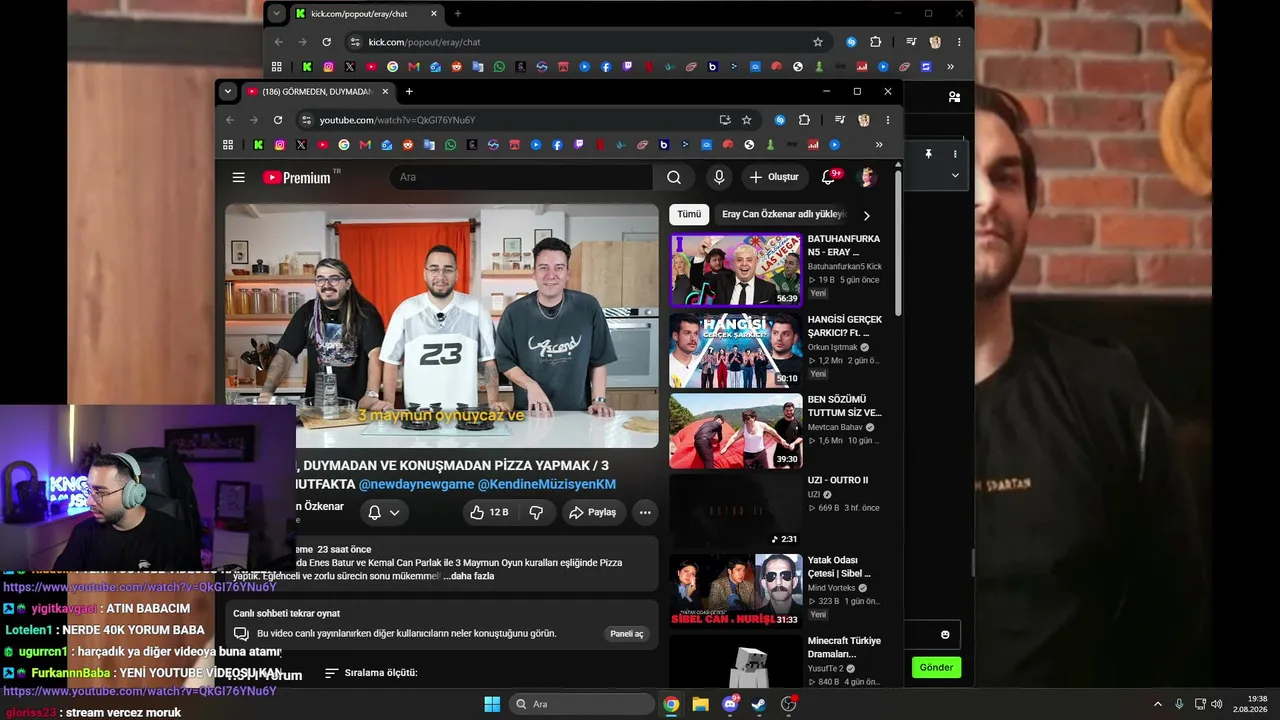Open Twitch bookmark in YouTube window bookmarks bar

[x=578, y=145]
